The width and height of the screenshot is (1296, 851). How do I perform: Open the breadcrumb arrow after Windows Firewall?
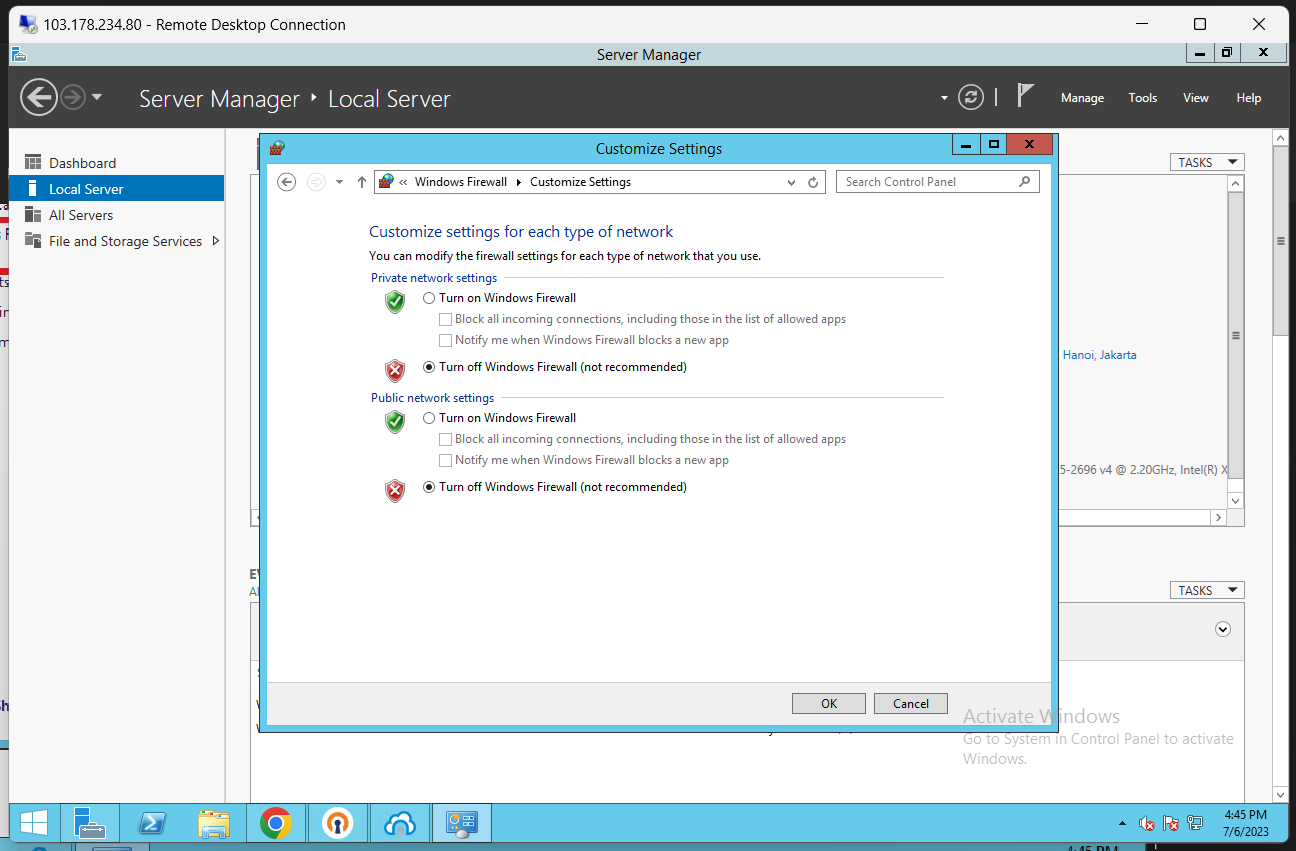(x=518, y=182)
